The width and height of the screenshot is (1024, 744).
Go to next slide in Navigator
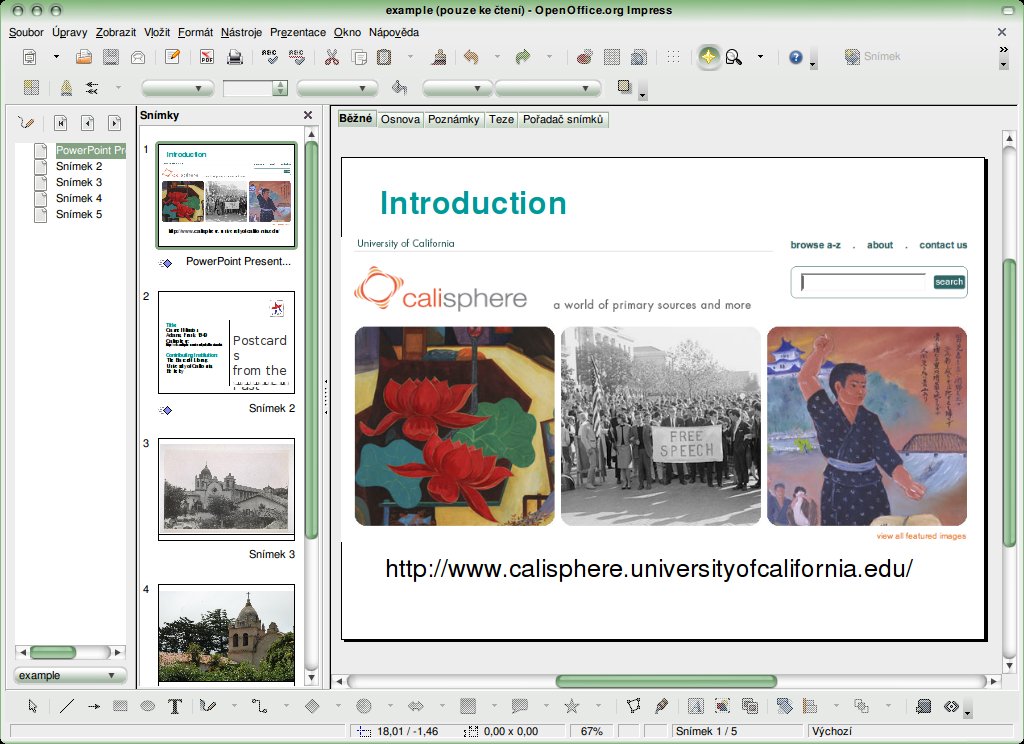coord(114,122)
